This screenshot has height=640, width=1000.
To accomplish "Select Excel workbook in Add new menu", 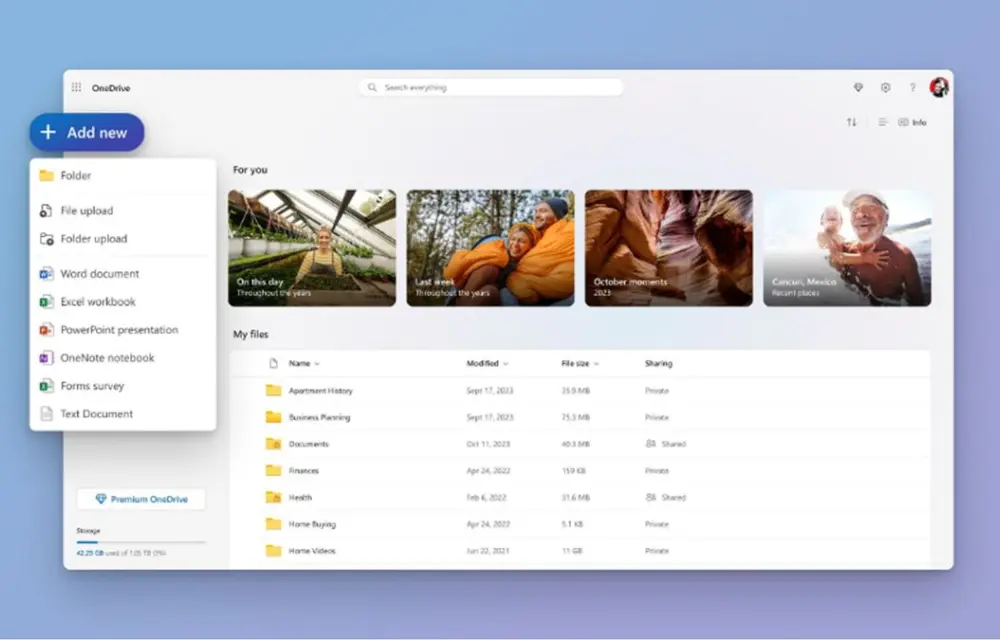I will pyautogui.click(x=97, y=302).
